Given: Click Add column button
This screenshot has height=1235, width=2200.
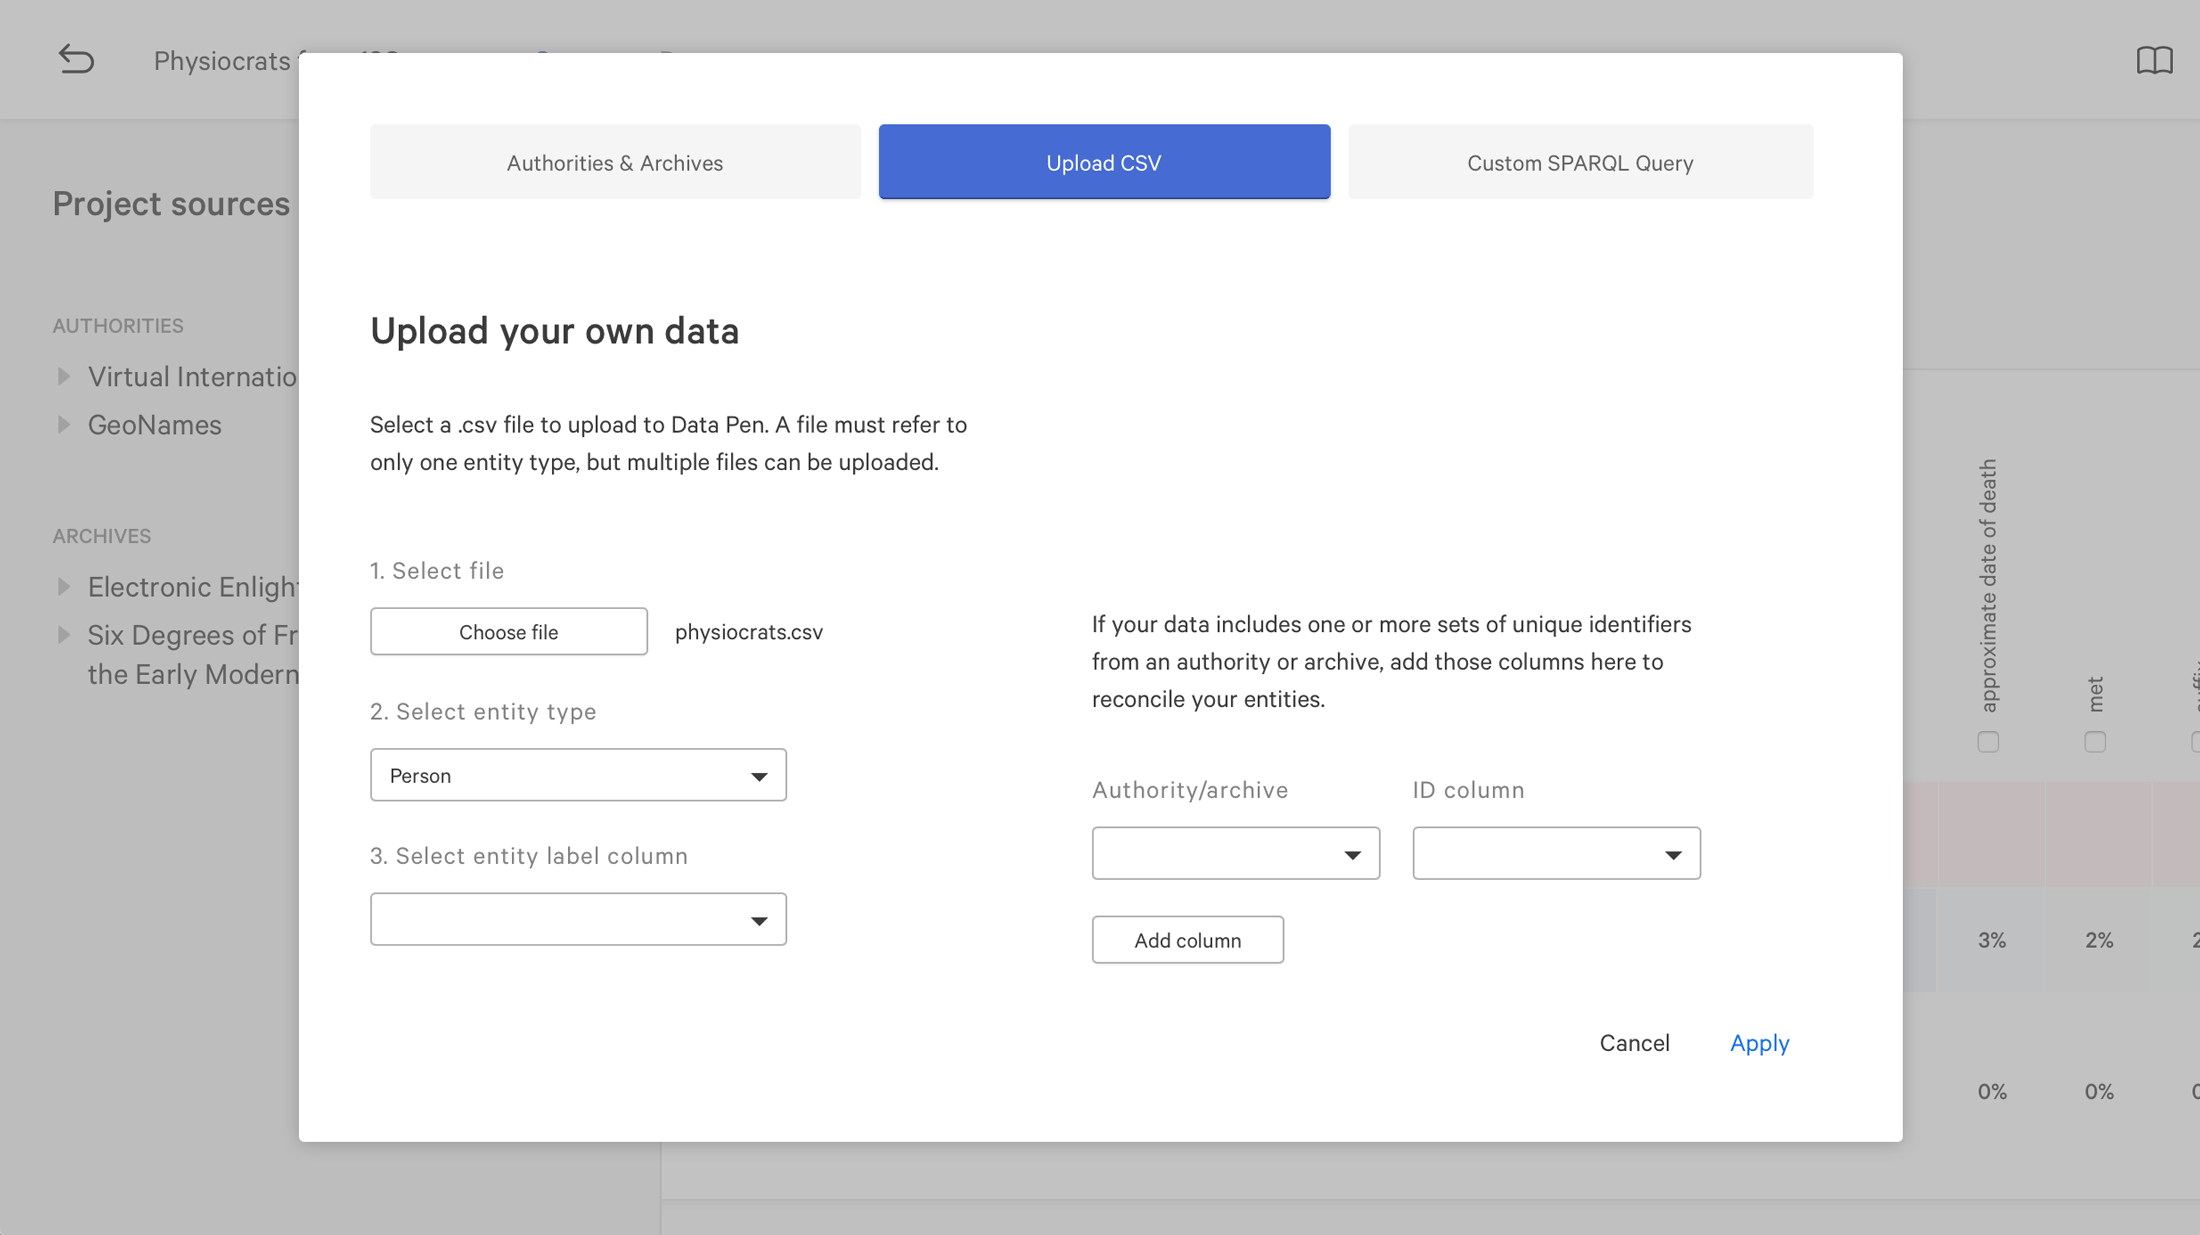Looking at the screenshot, I should pos(1188,940).
